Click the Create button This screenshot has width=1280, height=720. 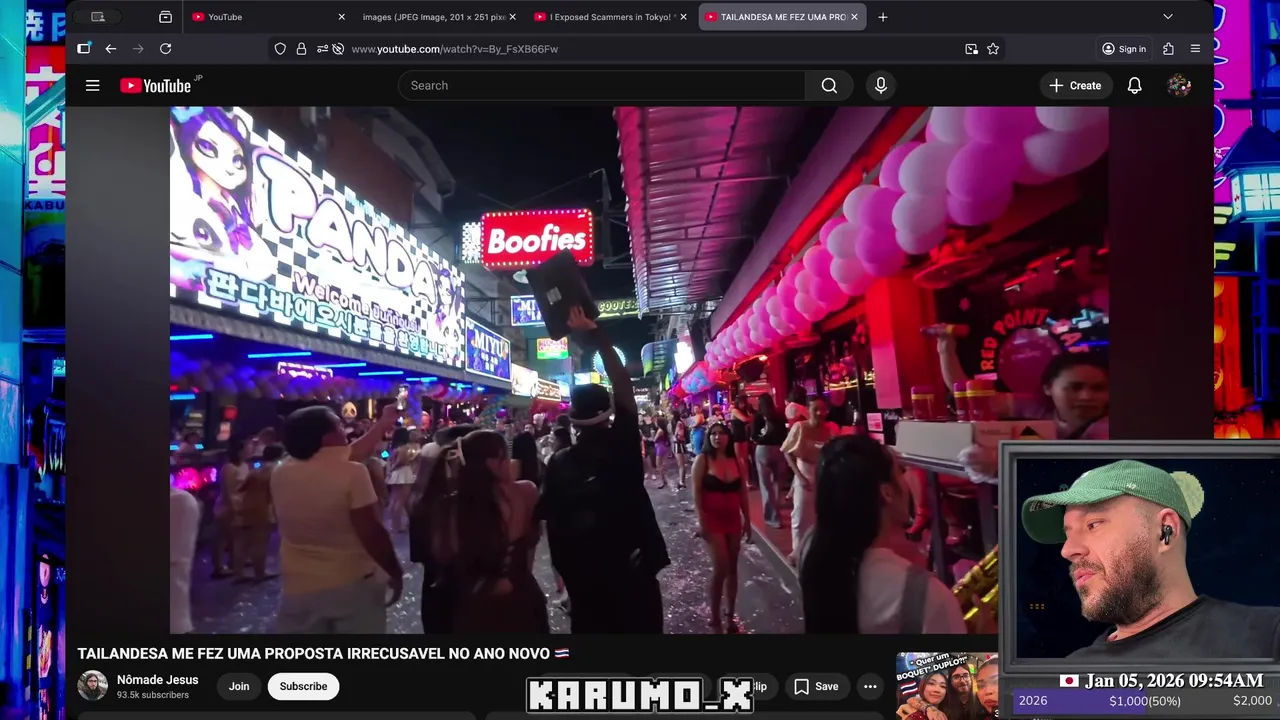pos(1075,86)
